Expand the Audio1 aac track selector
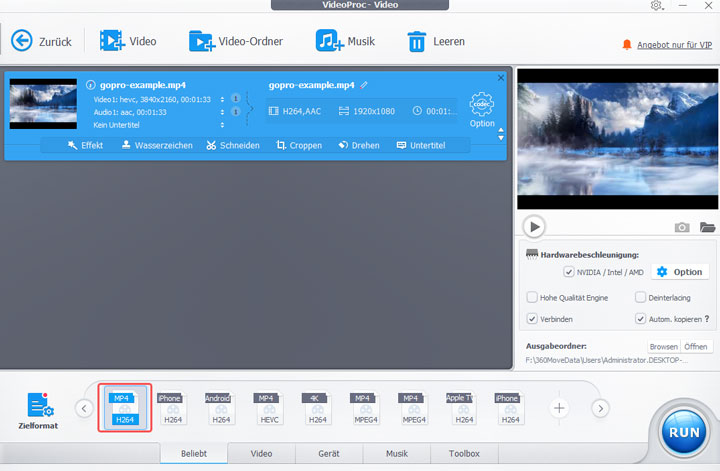 pyautogui.click(x=222, y=112)
